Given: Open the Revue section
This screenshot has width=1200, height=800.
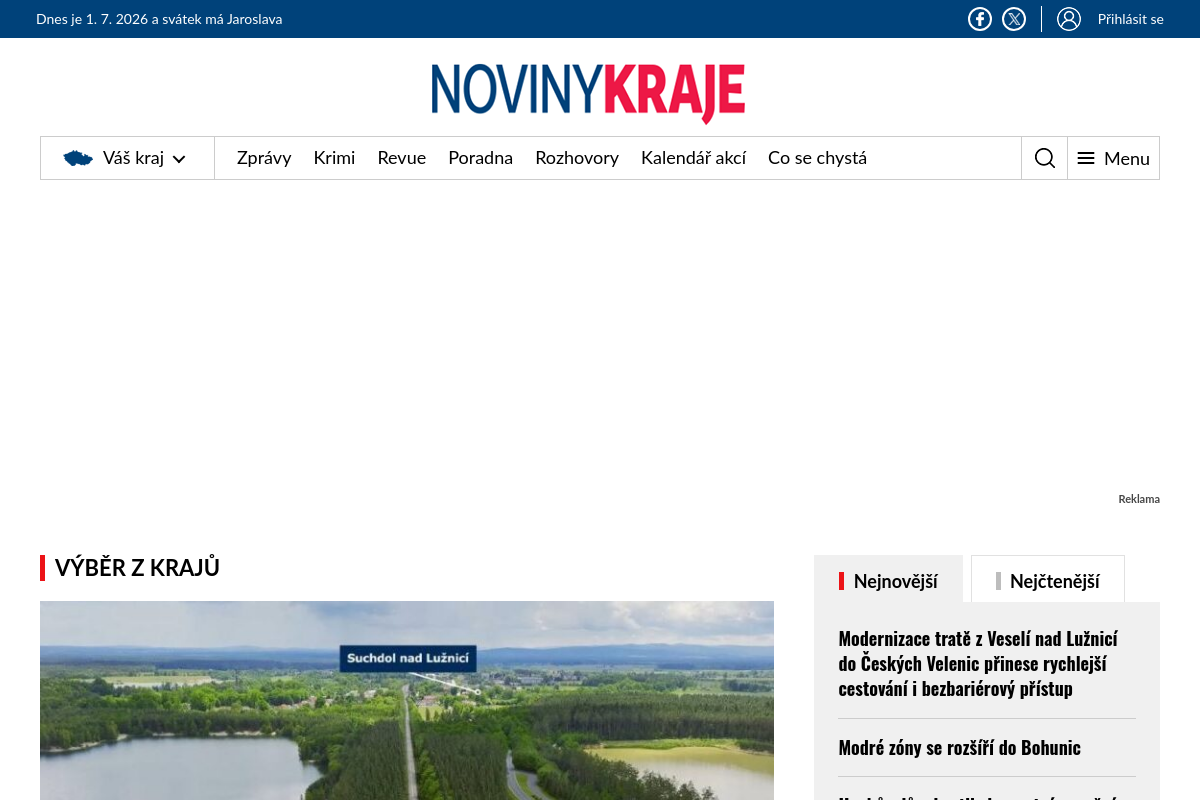Looking at the screenshot, I should [x=402, y=158].
